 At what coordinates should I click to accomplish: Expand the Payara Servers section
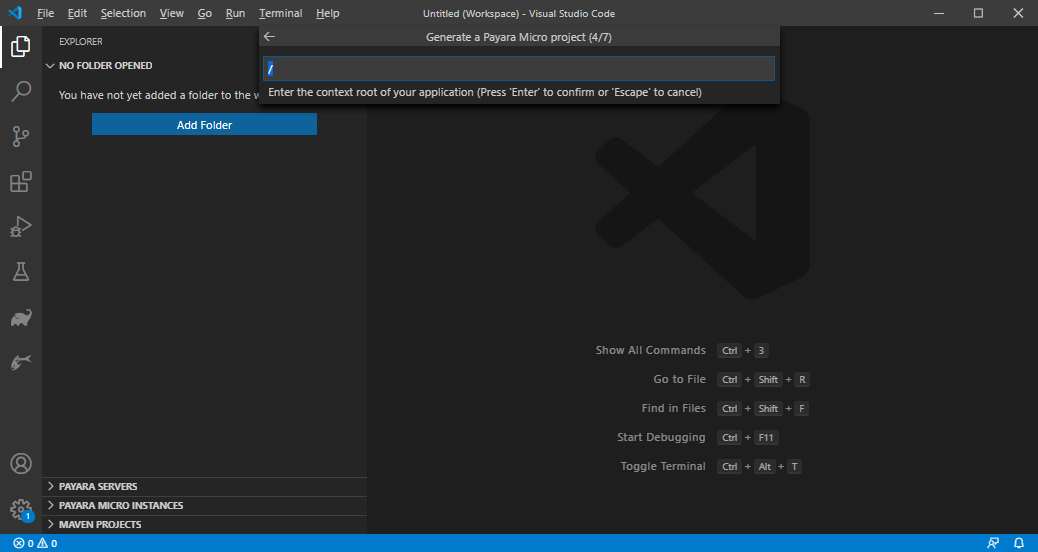coord(98,486)
